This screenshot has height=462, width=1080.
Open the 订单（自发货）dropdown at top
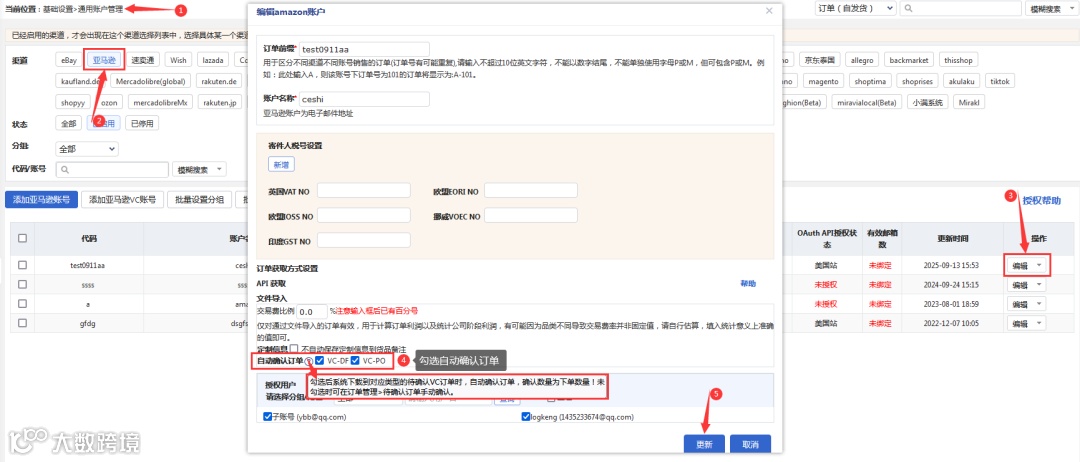click(x=855, y=8)
